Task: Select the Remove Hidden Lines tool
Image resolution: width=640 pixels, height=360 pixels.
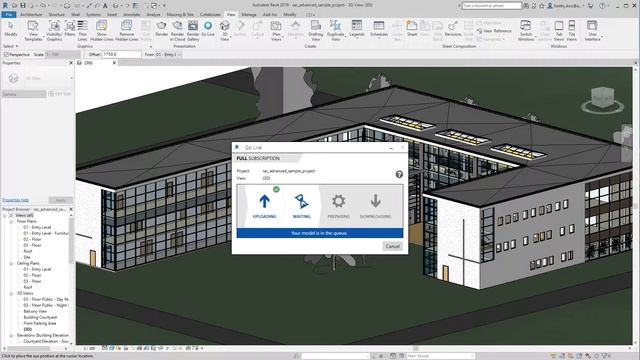Action: pos(127,31)
